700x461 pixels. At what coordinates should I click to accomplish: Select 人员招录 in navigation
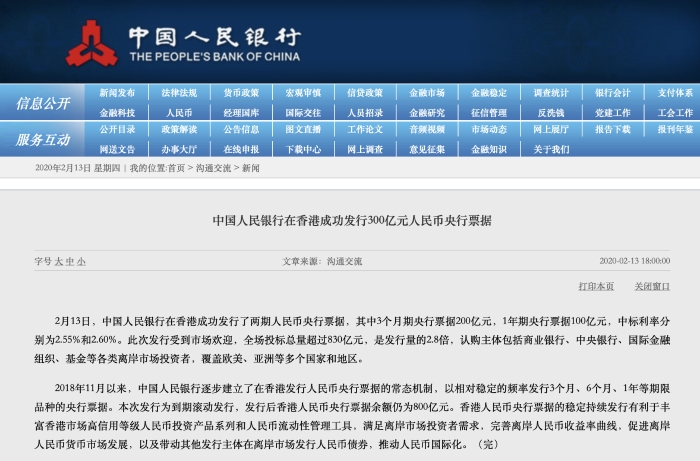pos(365,113)
